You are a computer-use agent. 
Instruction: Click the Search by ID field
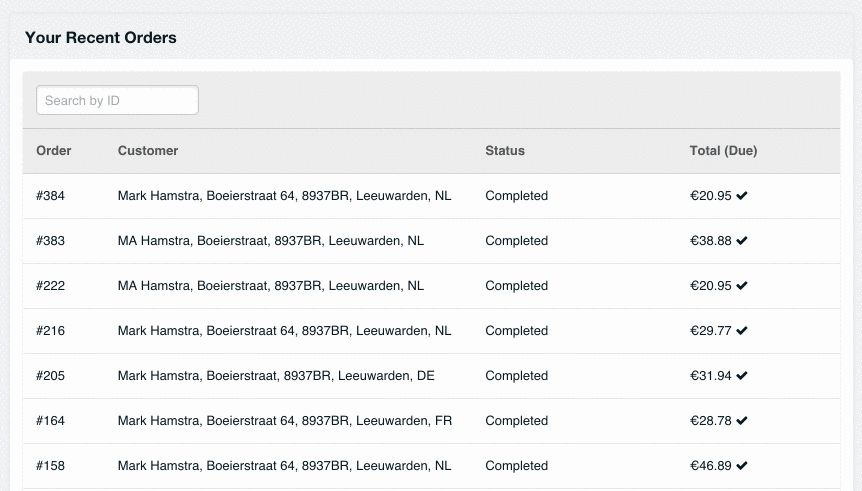click(117, 100)
